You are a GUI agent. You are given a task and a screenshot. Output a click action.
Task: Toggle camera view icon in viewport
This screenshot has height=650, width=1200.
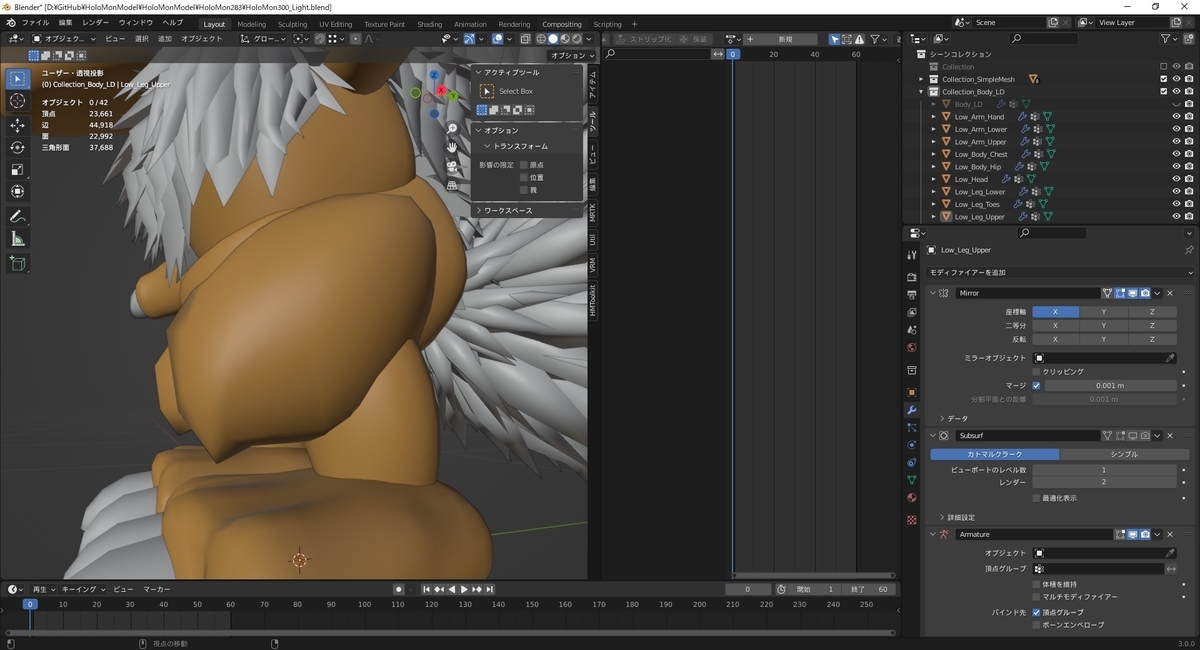[453, 166]
